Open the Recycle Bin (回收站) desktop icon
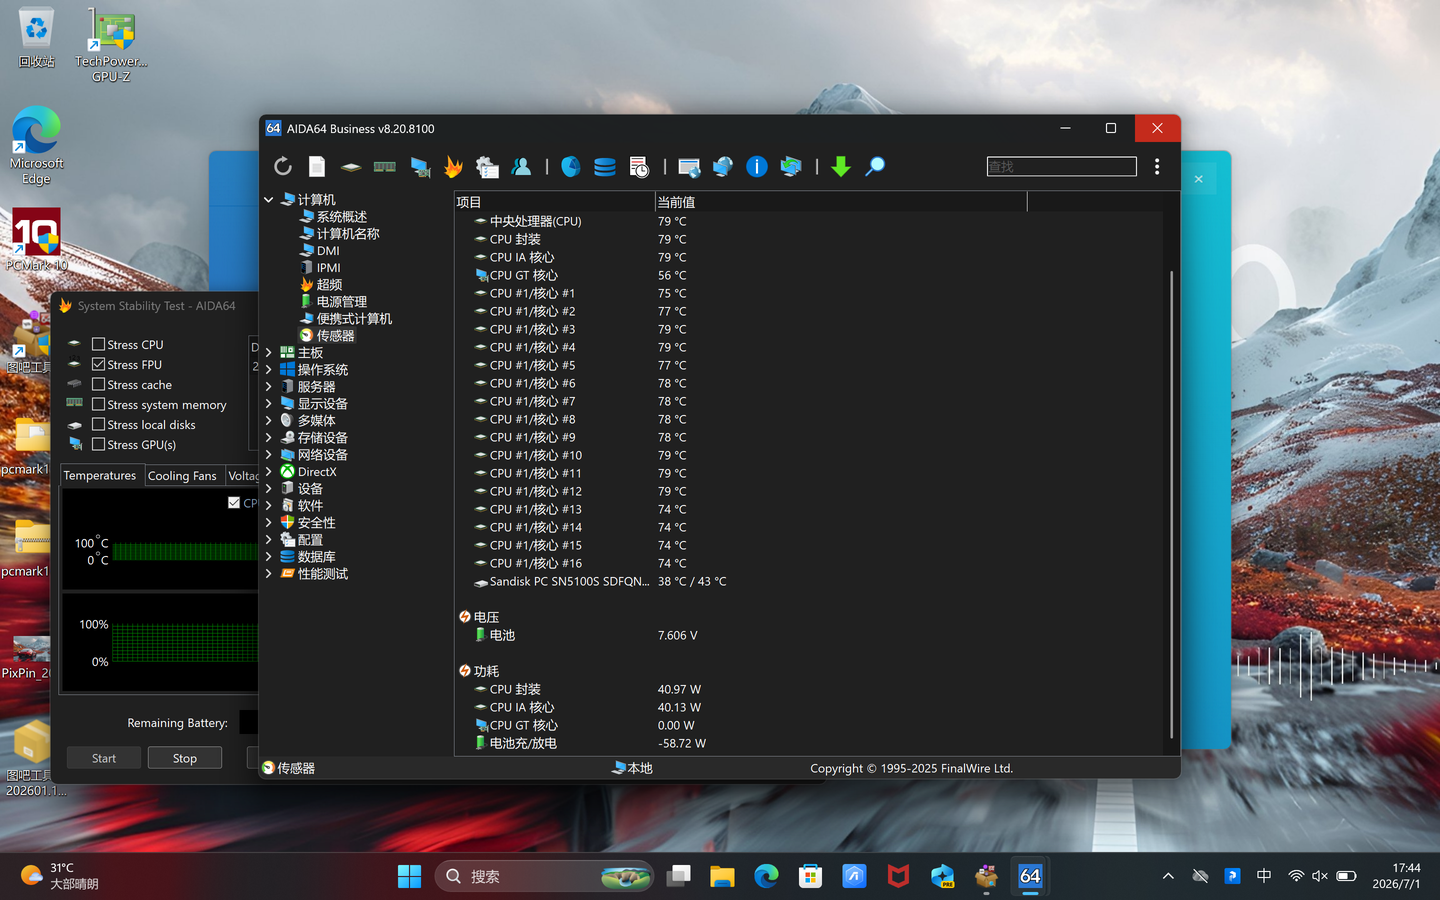 point(36,38)
